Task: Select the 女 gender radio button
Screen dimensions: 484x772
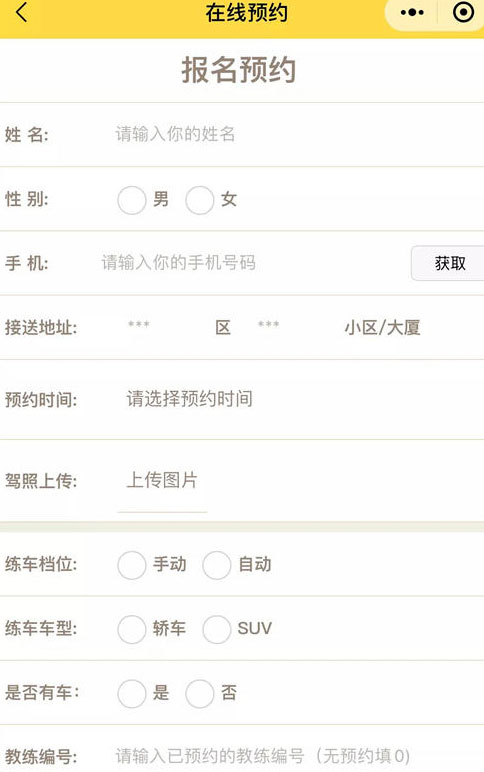Action: (x=199, y=200)
